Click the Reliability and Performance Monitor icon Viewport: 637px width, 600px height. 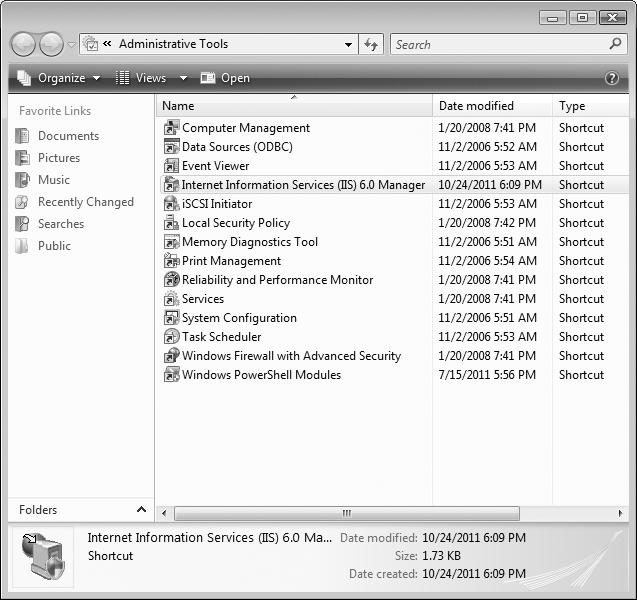pyautogui.click(x=171, y=279)
